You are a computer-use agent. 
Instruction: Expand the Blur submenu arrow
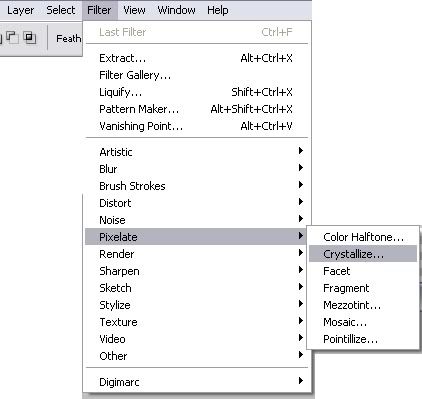click(x=300, y=168)
